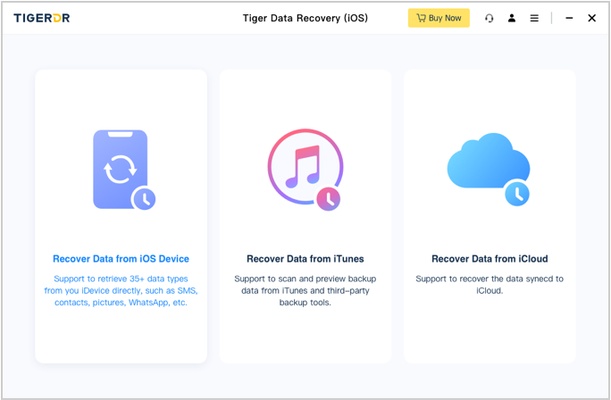This screenshot has width=611, height=400.
Task: Click the shopping cart icon in Buy Now
Action: (x=421, y=18)
